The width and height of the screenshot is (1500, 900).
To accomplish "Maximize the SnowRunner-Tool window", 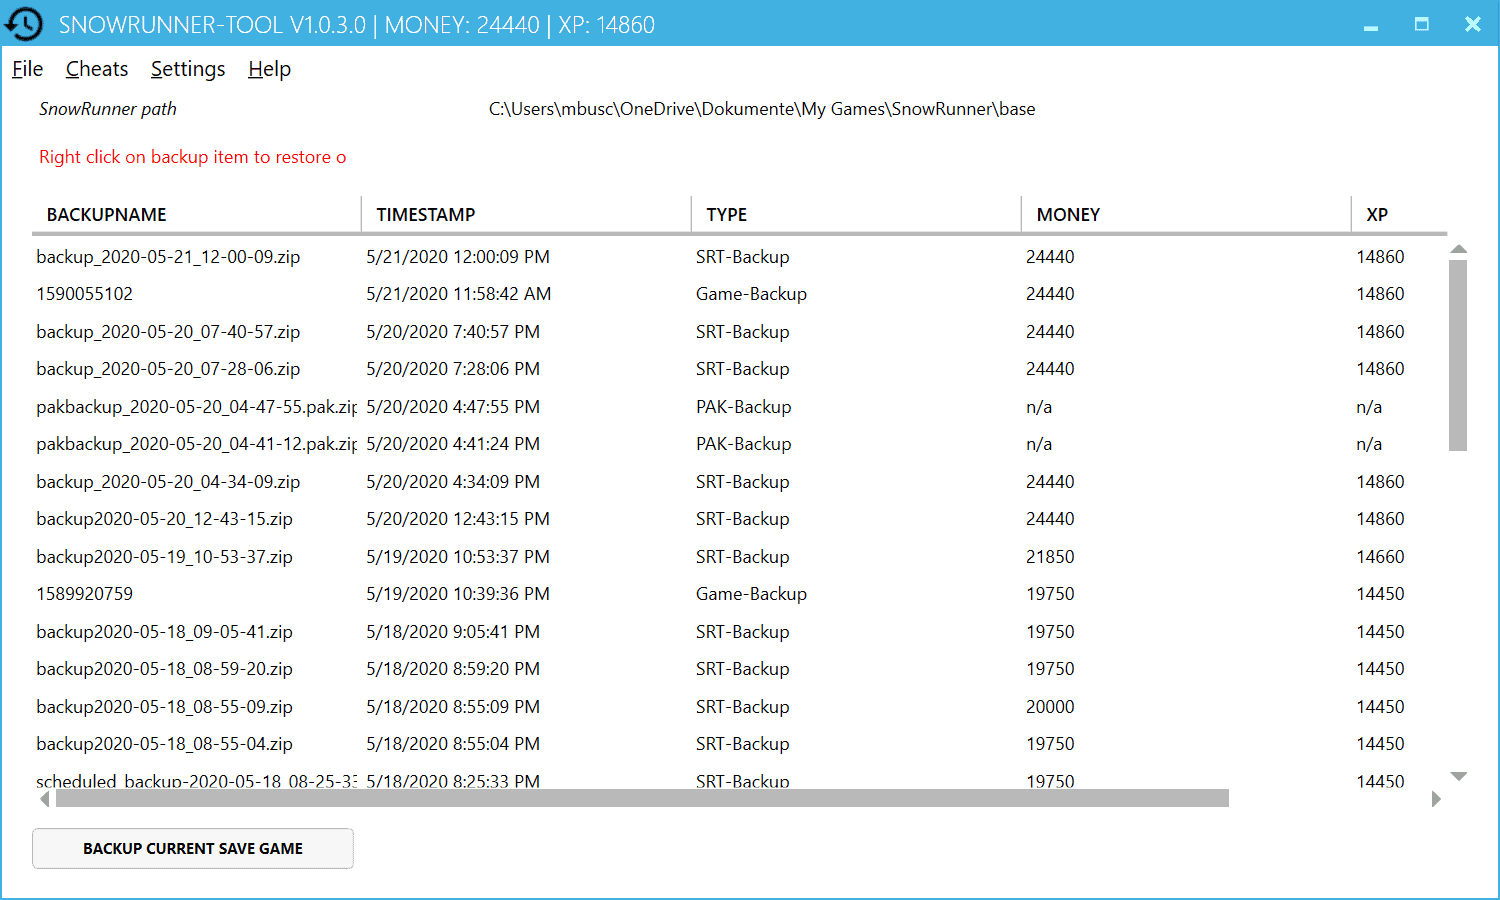I will (1421, 24).
